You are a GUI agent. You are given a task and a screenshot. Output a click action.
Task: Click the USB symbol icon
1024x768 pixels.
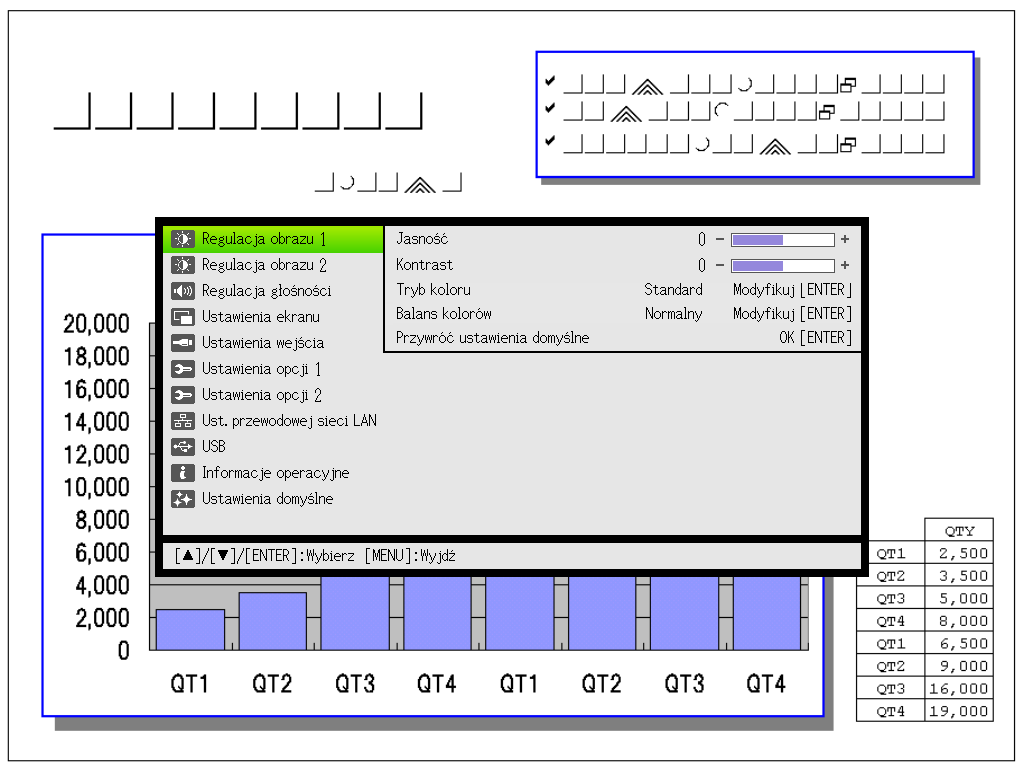click(x=182, y=447)
